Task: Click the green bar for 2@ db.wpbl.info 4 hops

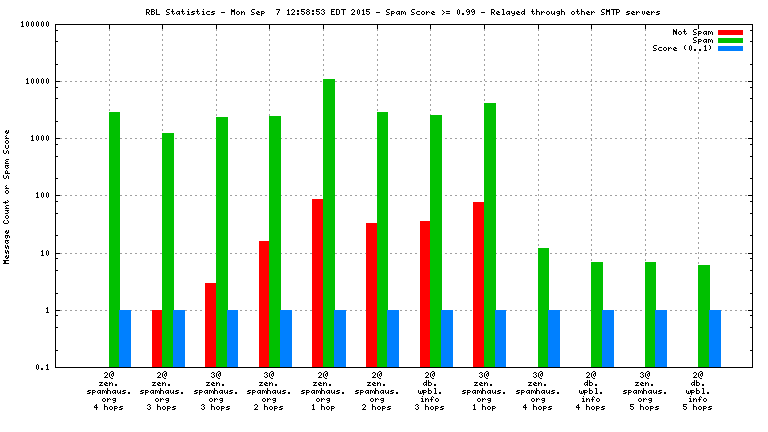Action: coord(597,314)
